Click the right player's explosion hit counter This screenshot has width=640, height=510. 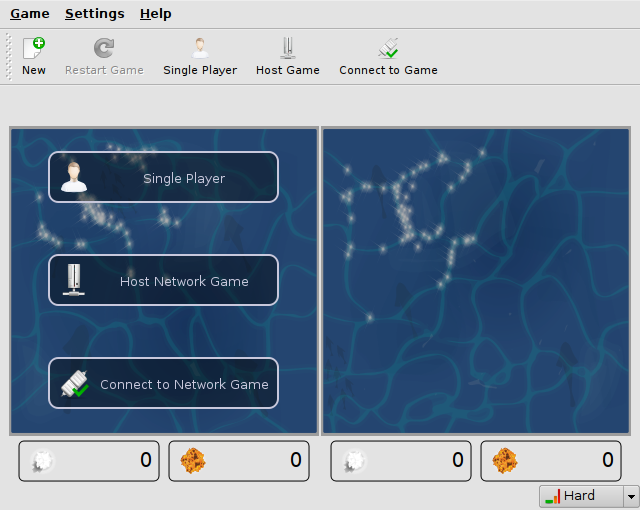click(x=551, y=461)
